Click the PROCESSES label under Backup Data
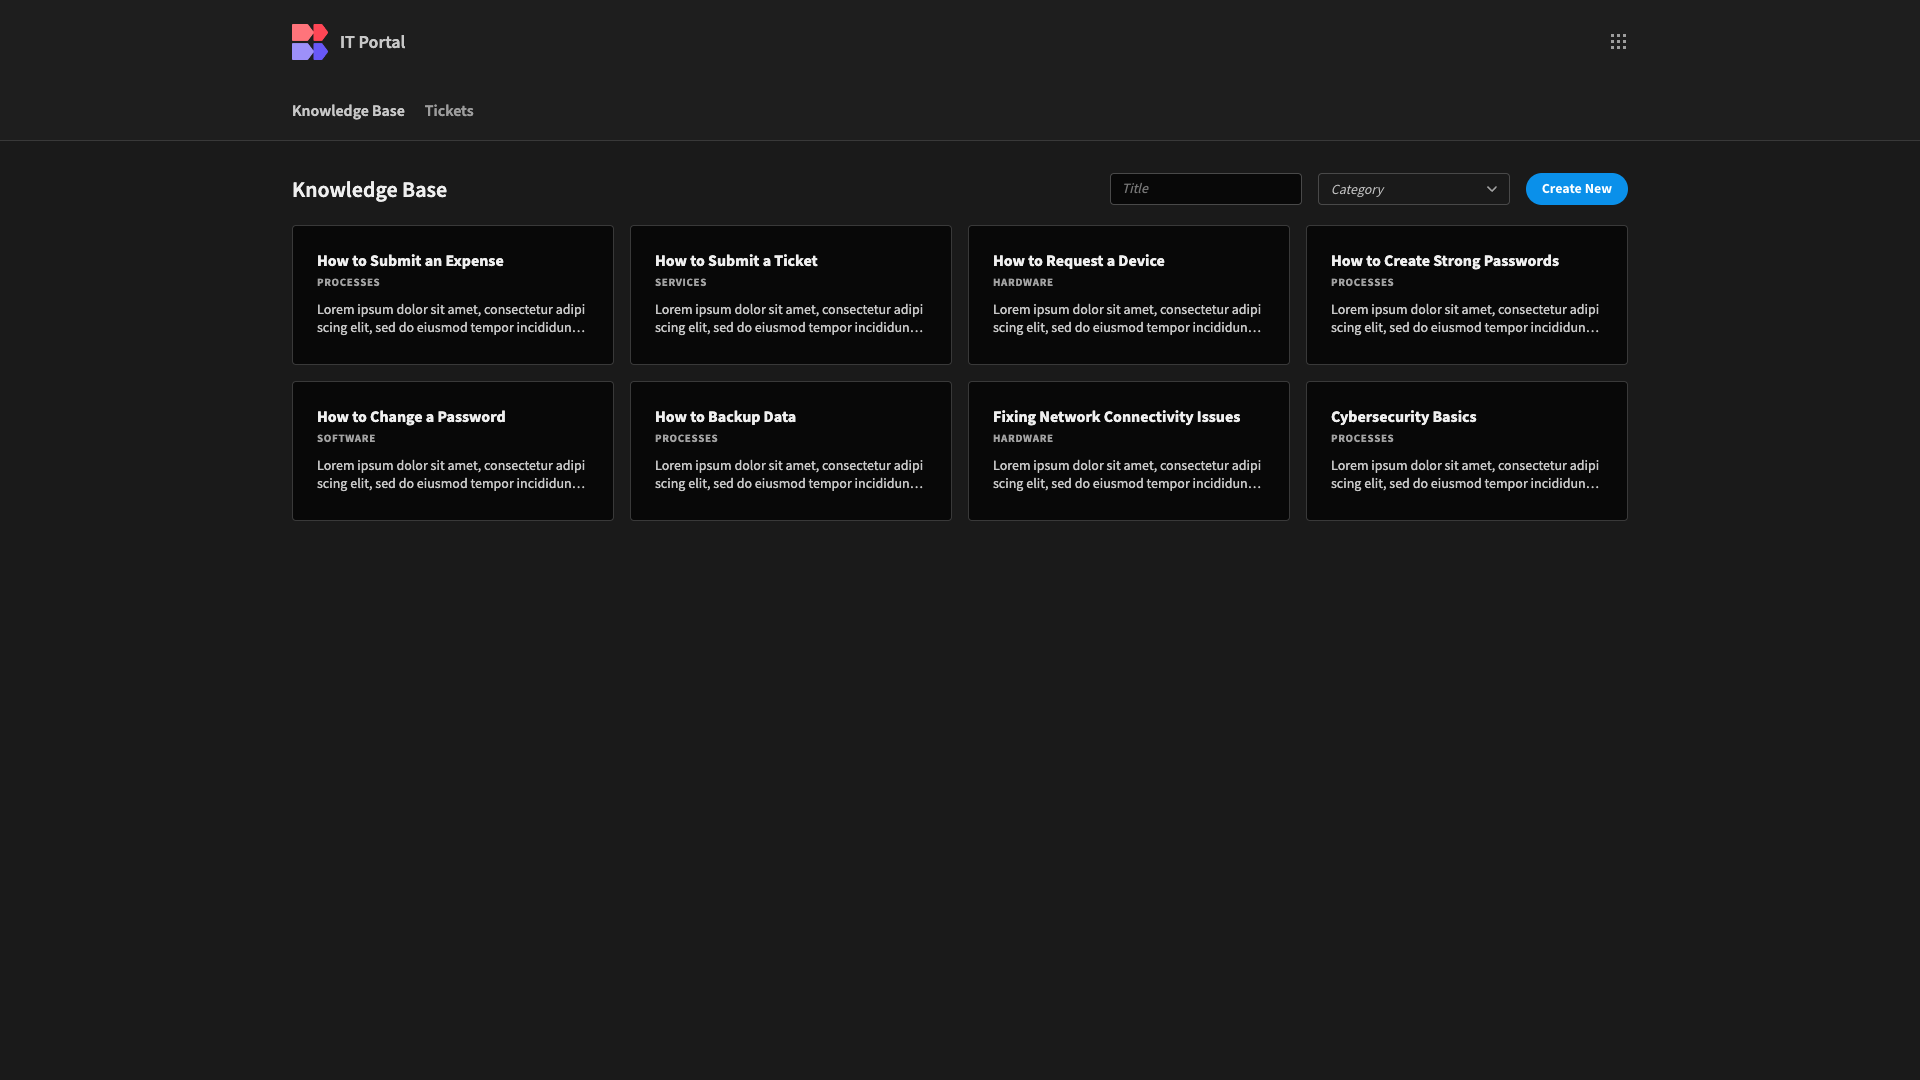The image size is (1920, 1080). point(686,438)
